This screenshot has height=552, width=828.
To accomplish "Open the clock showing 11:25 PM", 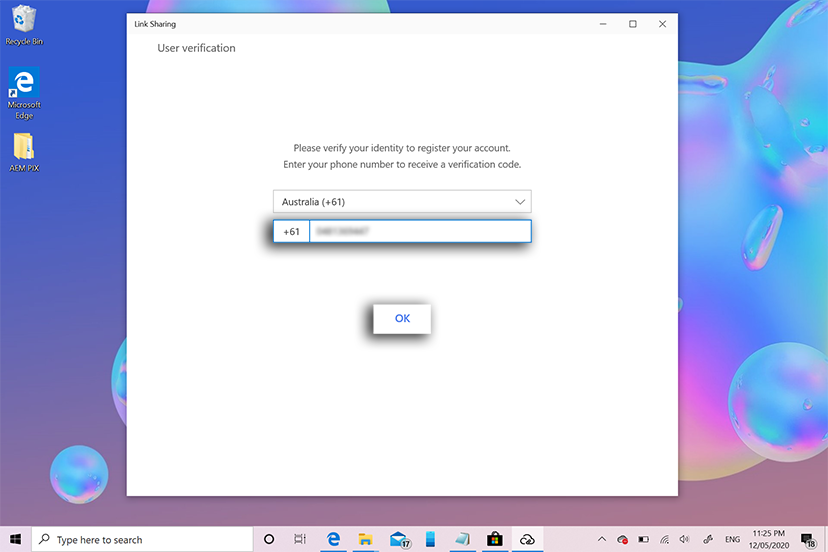I will pos(769,539).
